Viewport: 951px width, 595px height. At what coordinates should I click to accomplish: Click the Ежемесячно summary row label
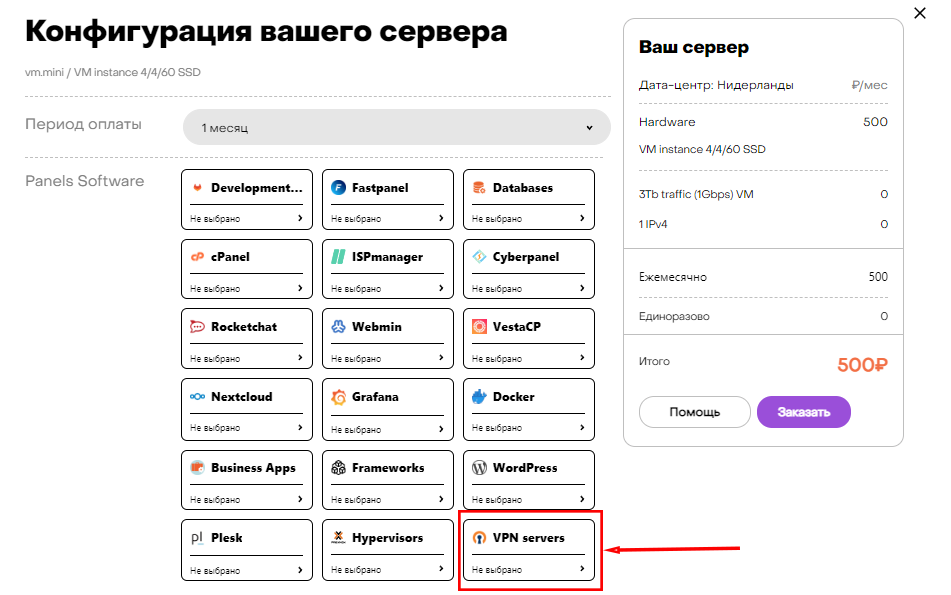673,277
